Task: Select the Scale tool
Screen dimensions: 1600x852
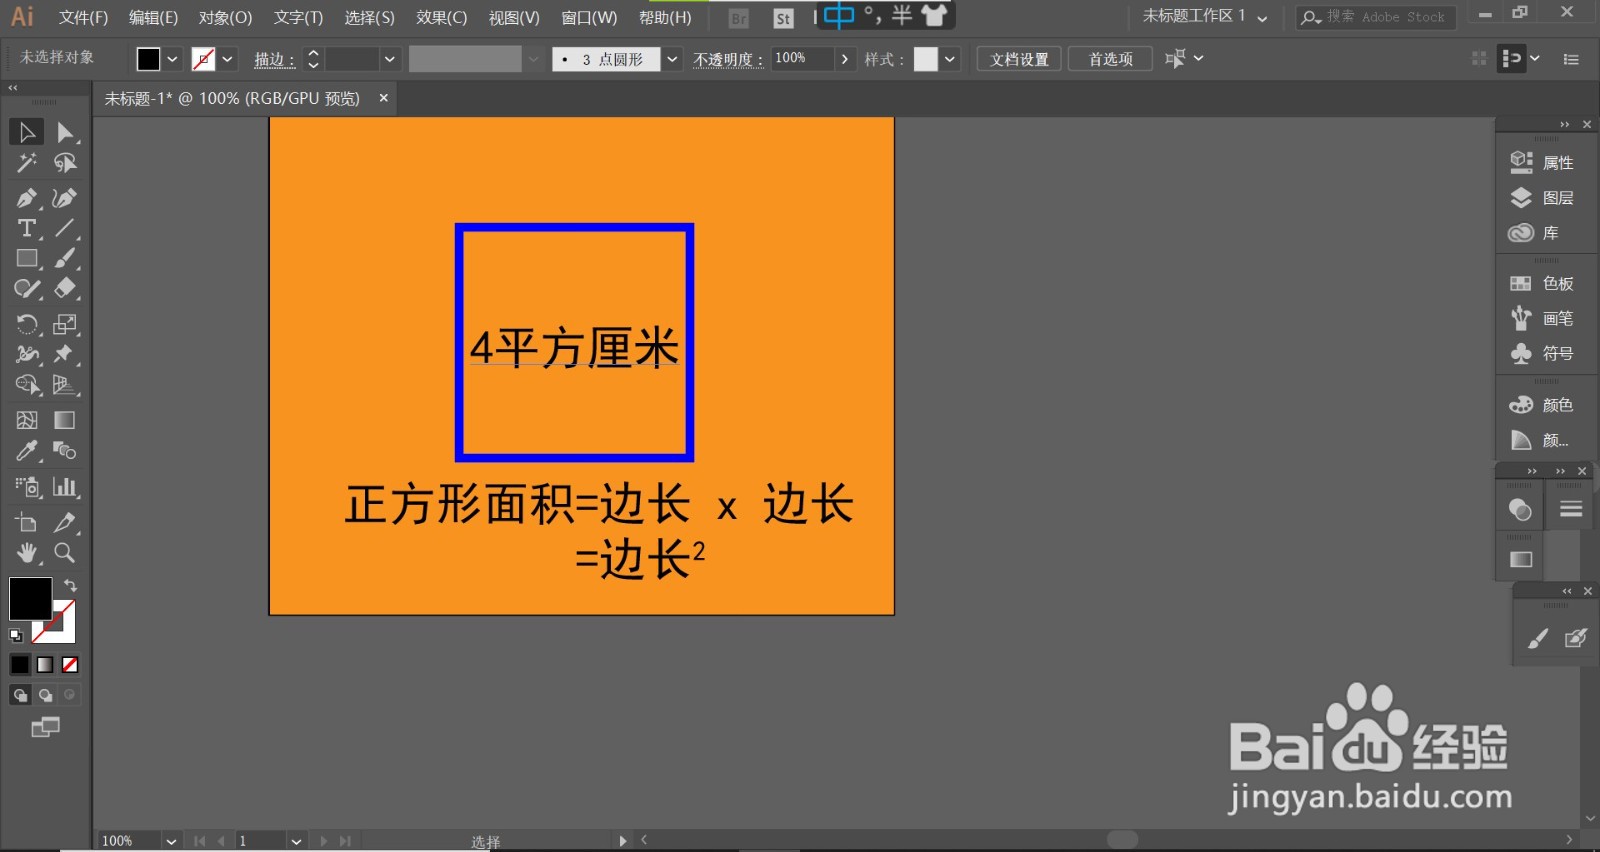Action: coord(65,324)
